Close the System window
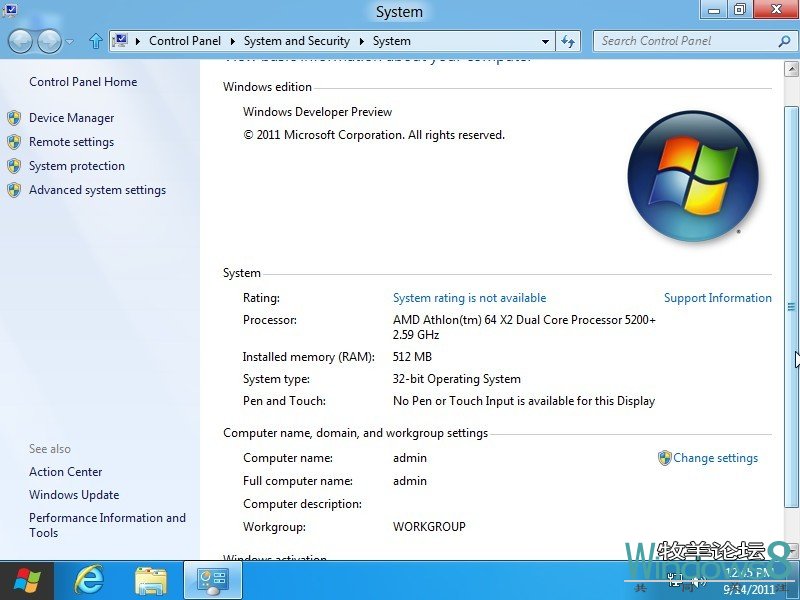This screenshot has width=800, height=600. [776, 9]
